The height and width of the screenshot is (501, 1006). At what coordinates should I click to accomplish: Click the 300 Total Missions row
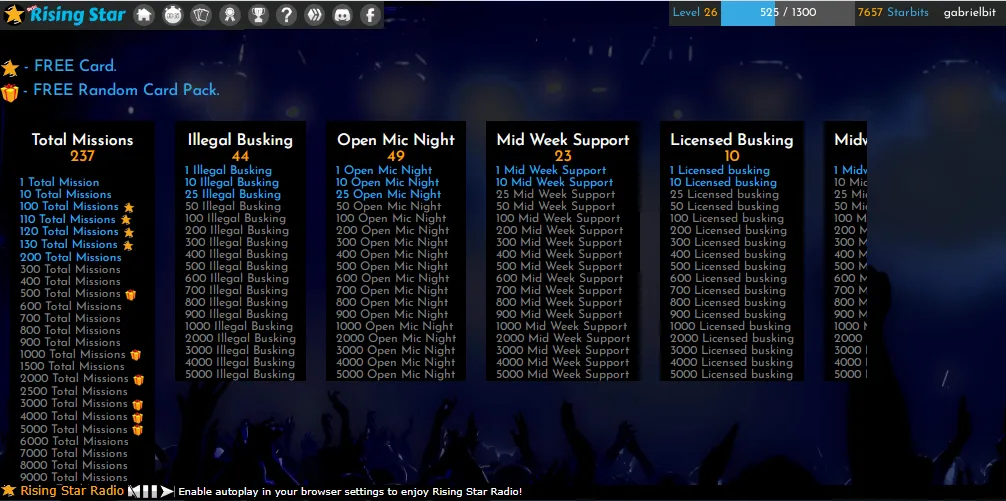(70, 269)
